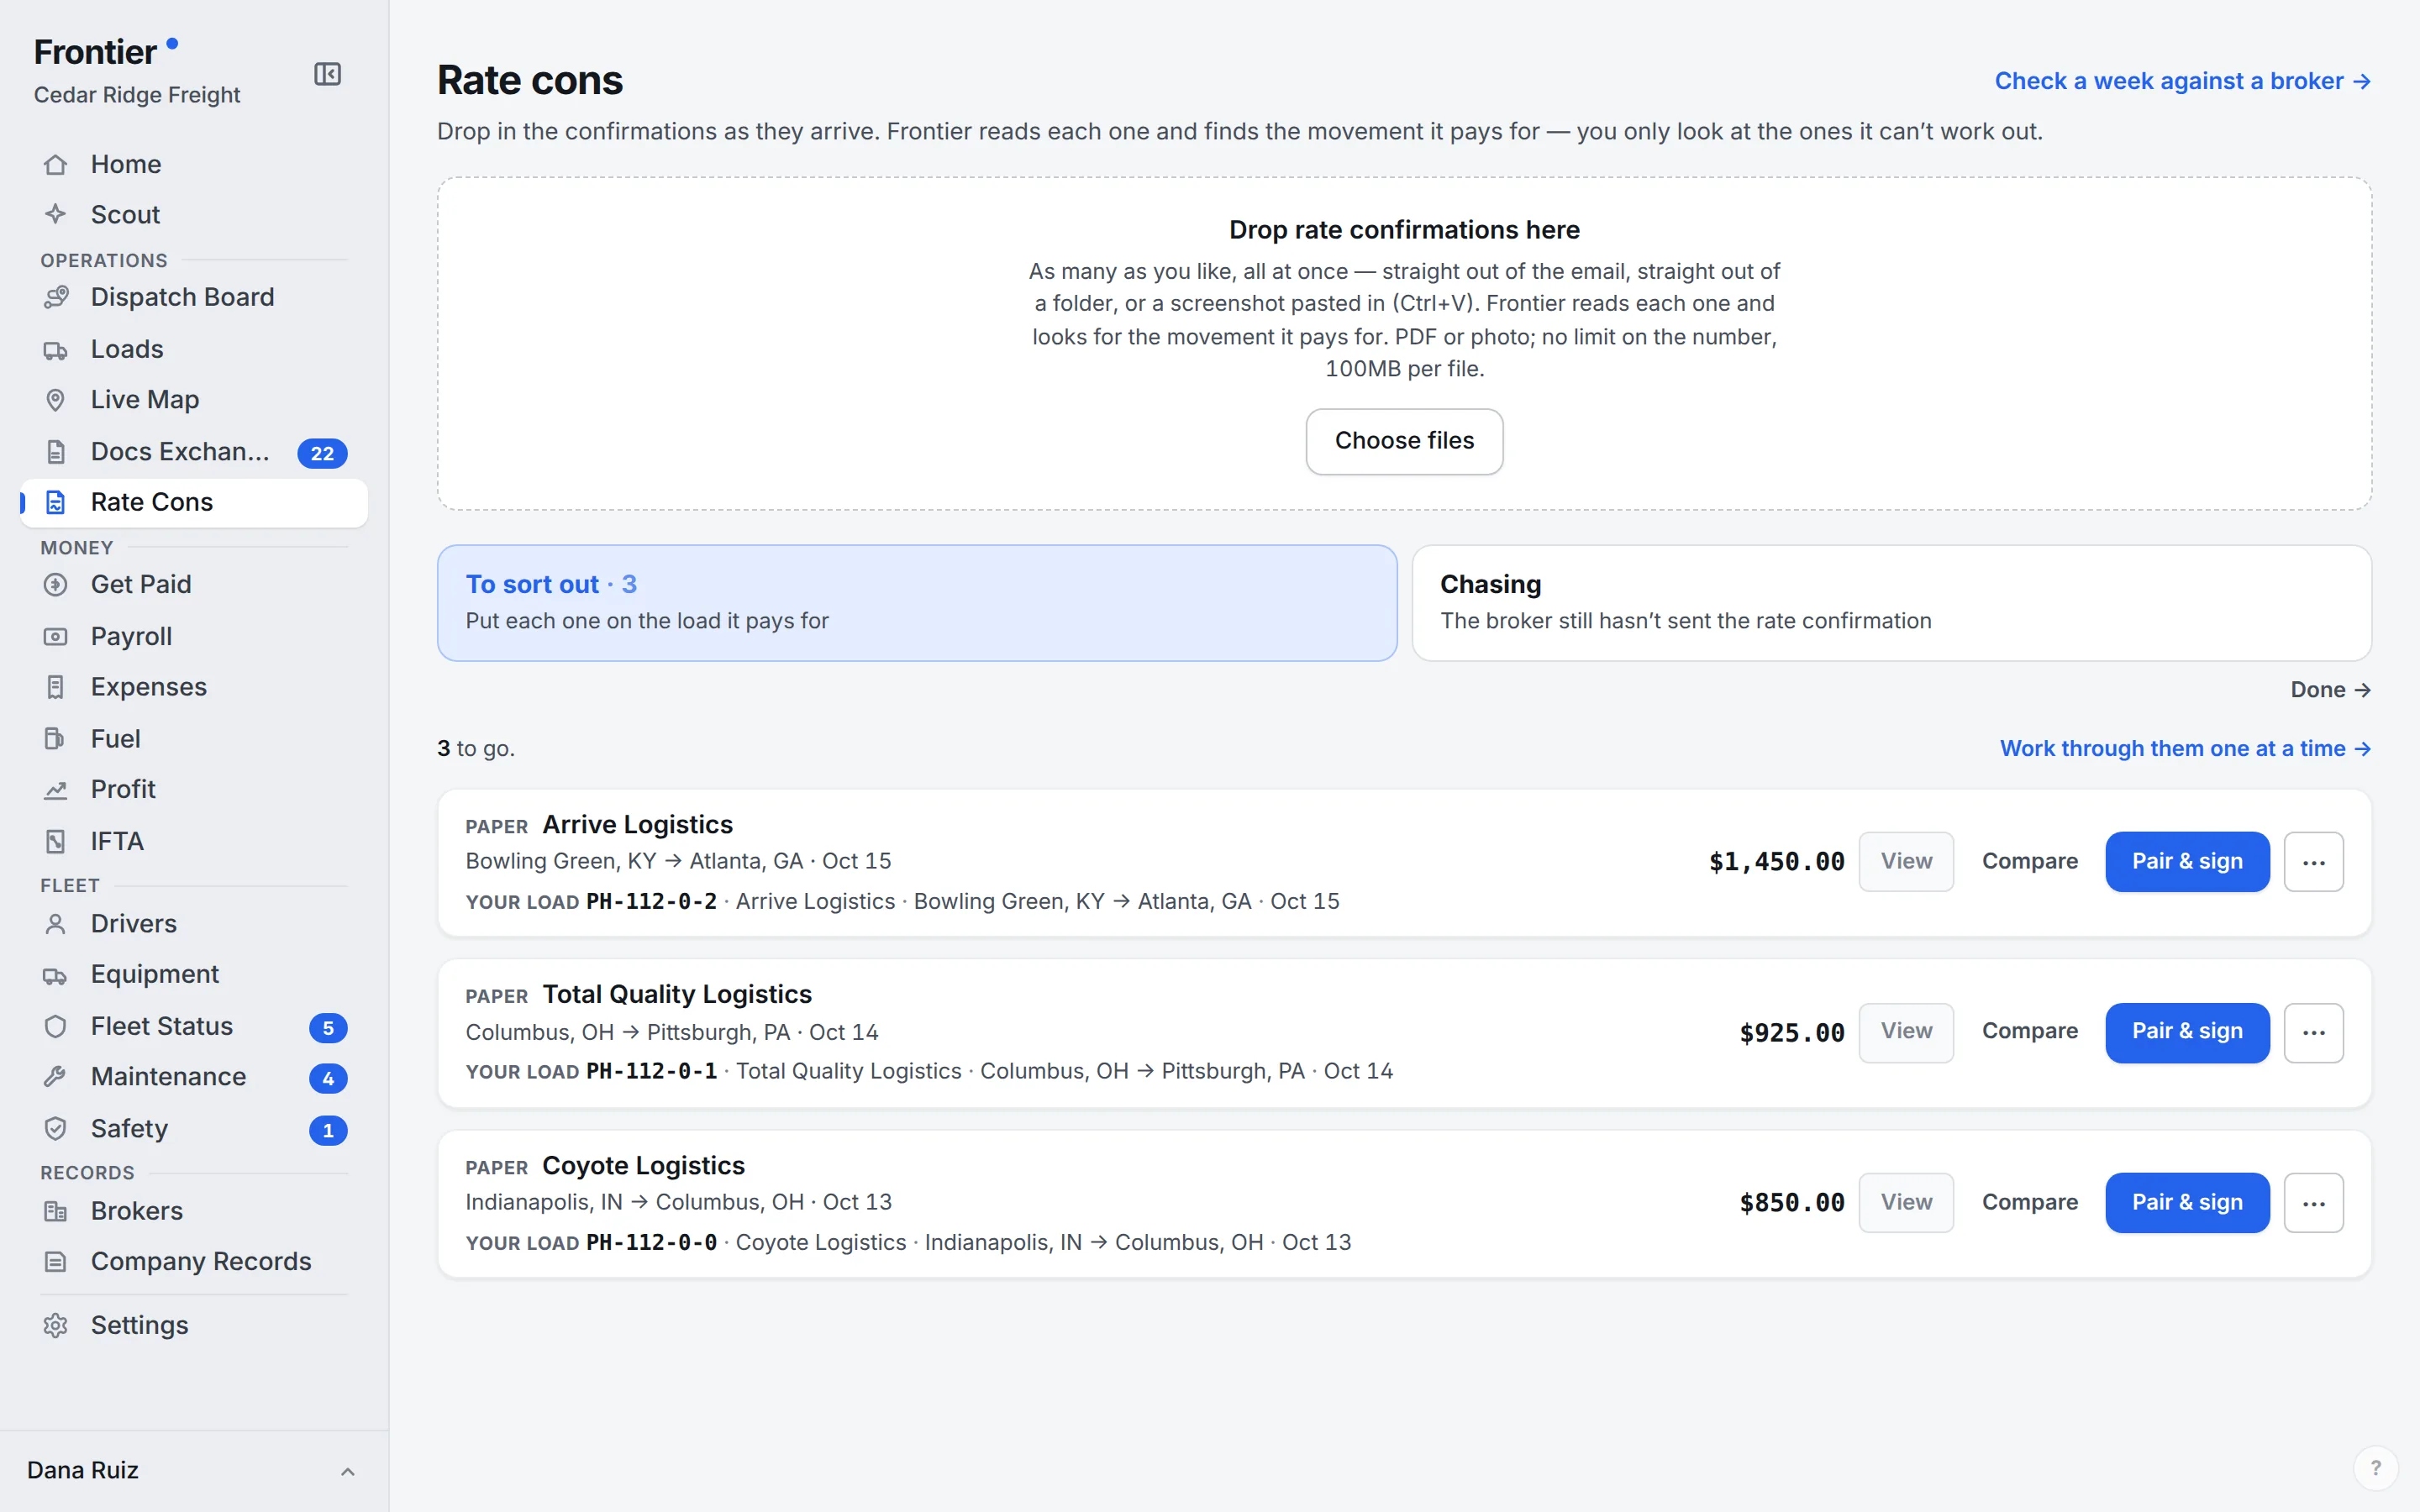
Task: Click Work through them one at a time
Action: coord(2185,748)
